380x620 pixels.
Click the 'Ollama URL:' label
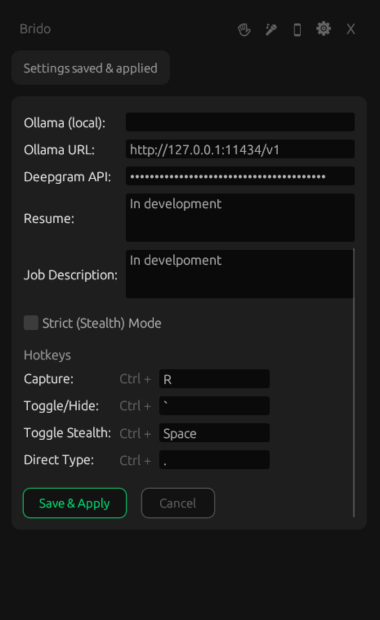coord(59,150)
